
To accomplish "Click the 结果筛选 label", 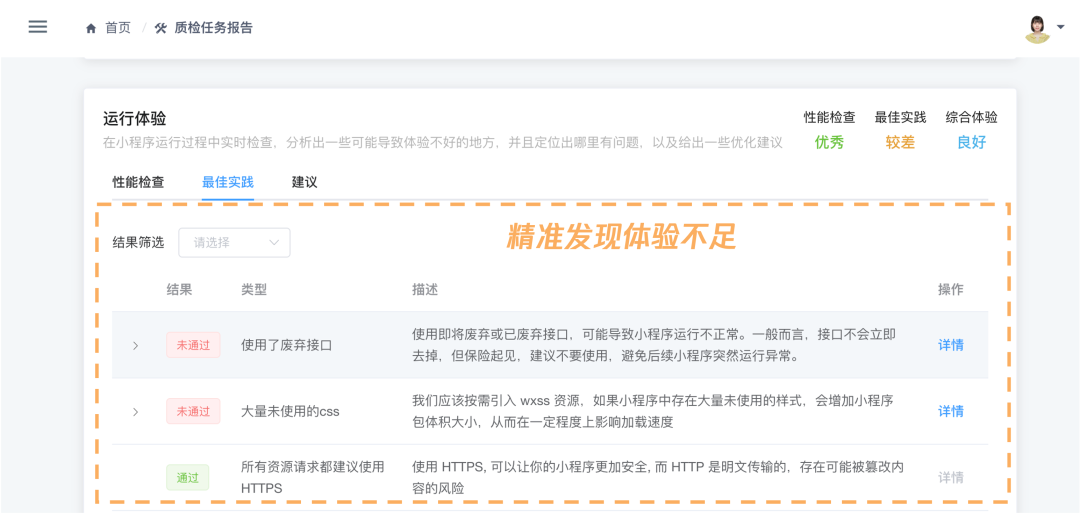I will (x=138, y=243).
